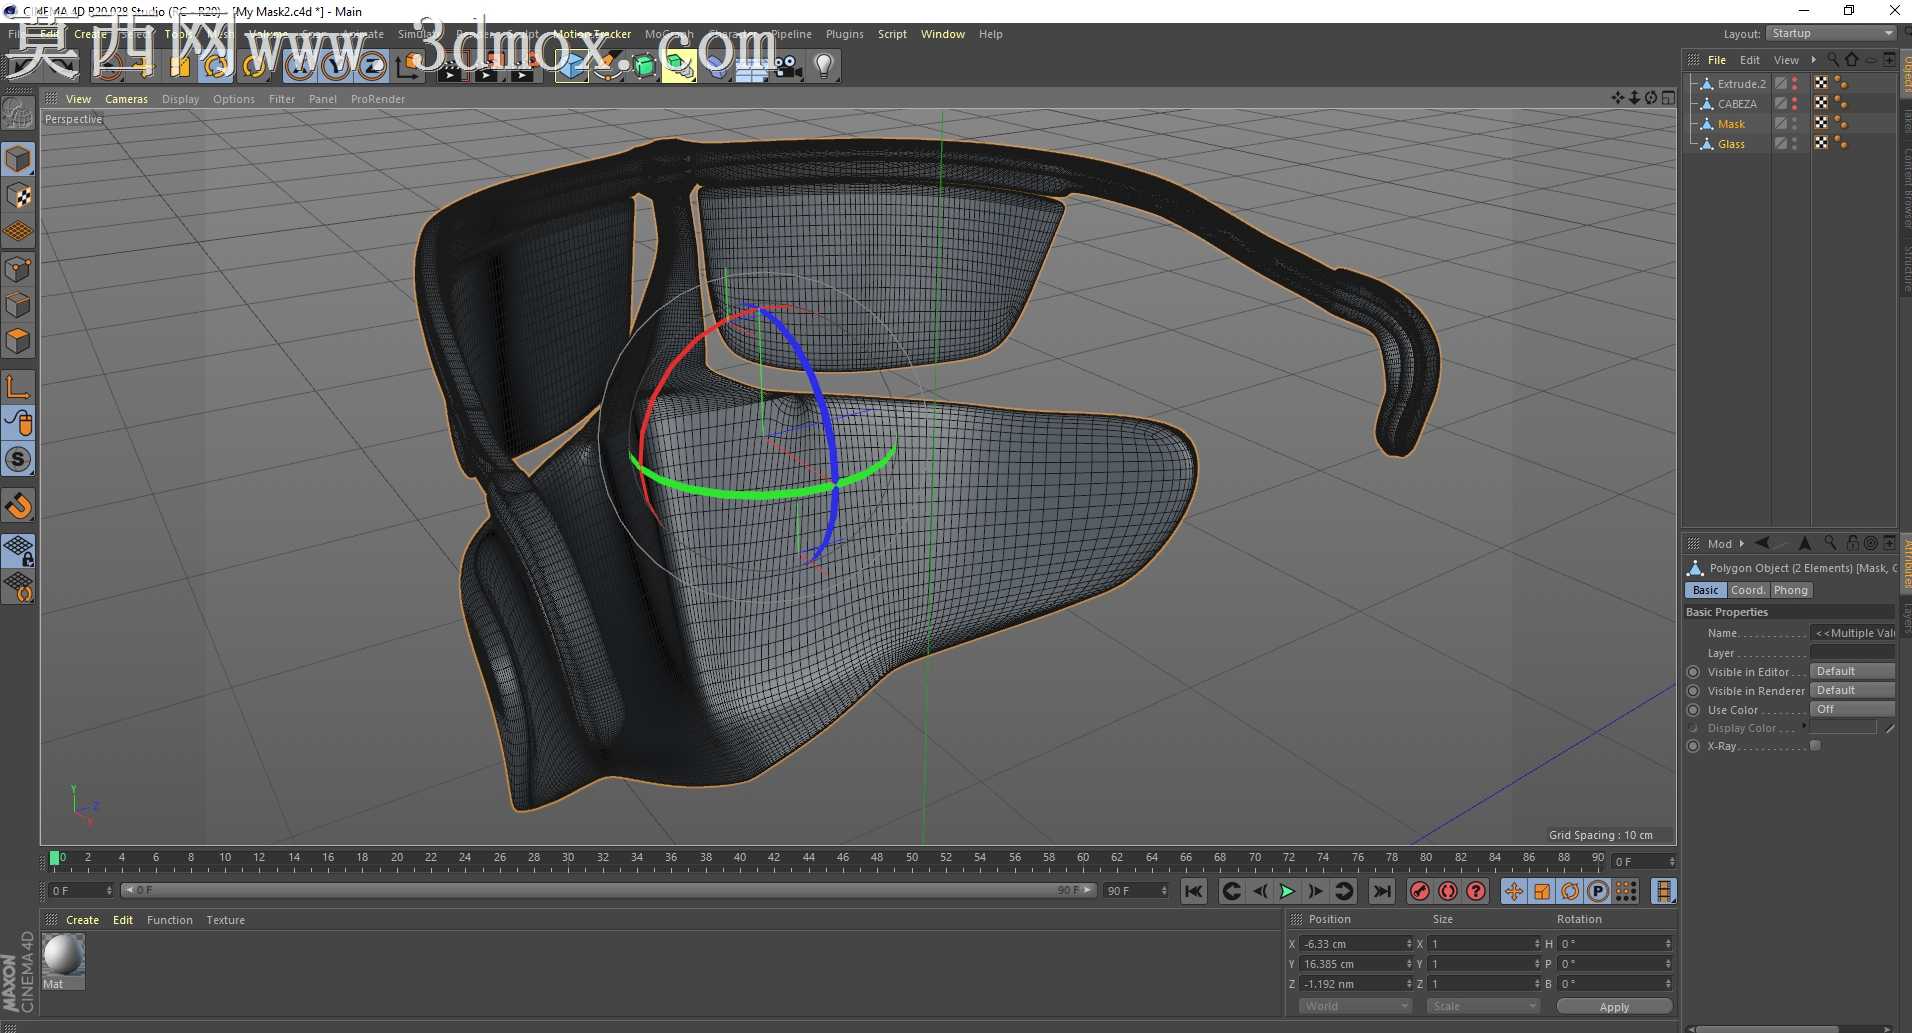Go to the start of the animation

(x=1194, y=891)
